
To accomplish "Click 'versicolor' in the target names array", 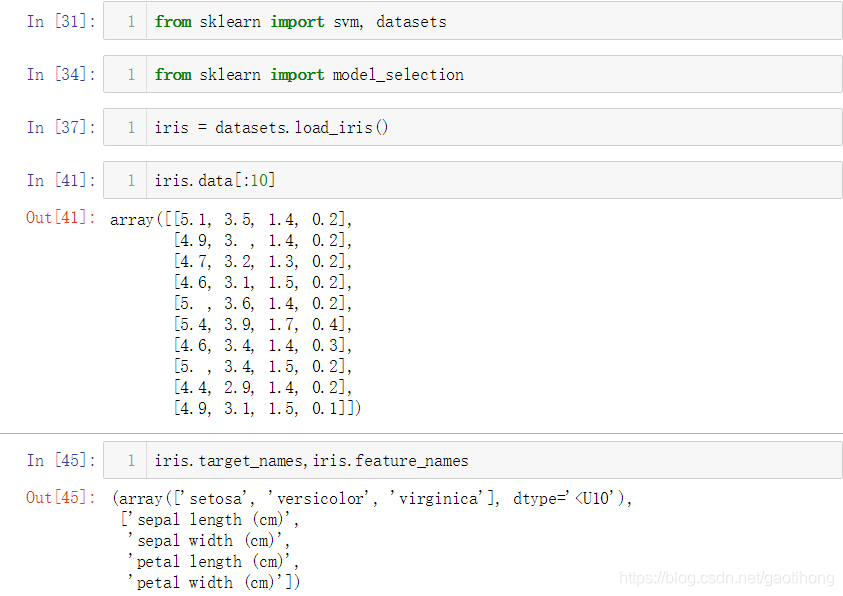I will [315, 497].
